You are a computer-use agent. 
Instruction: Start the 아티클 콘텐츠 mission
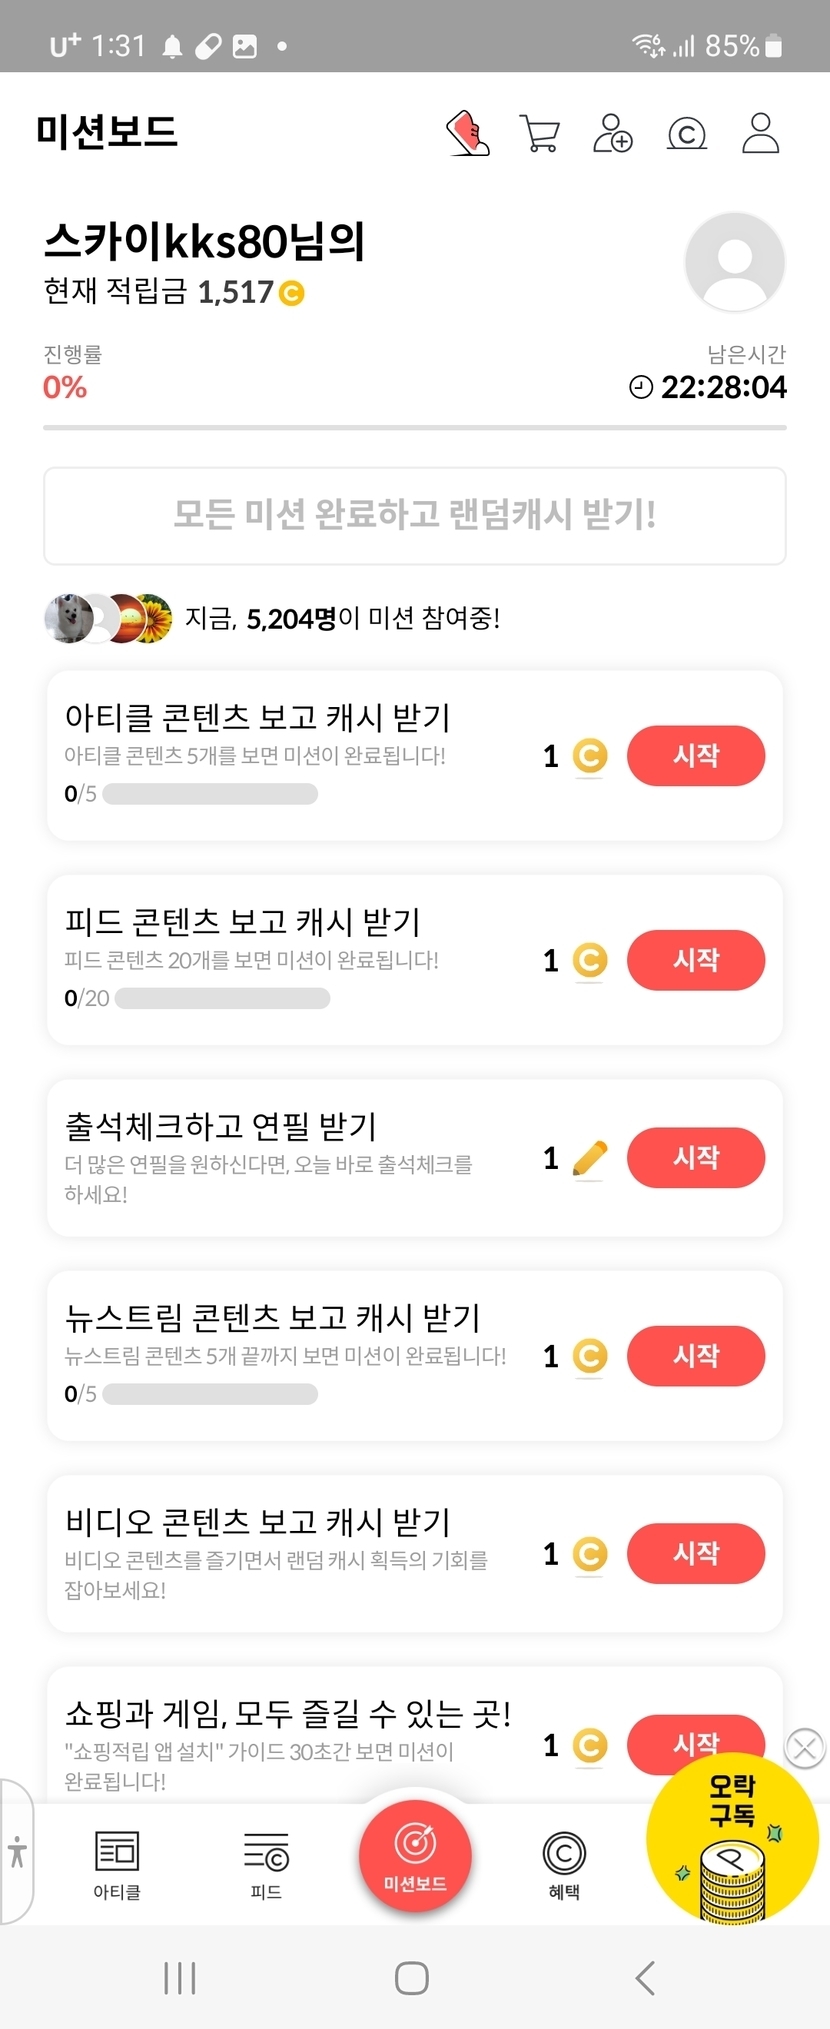click(x=696, y=756)
